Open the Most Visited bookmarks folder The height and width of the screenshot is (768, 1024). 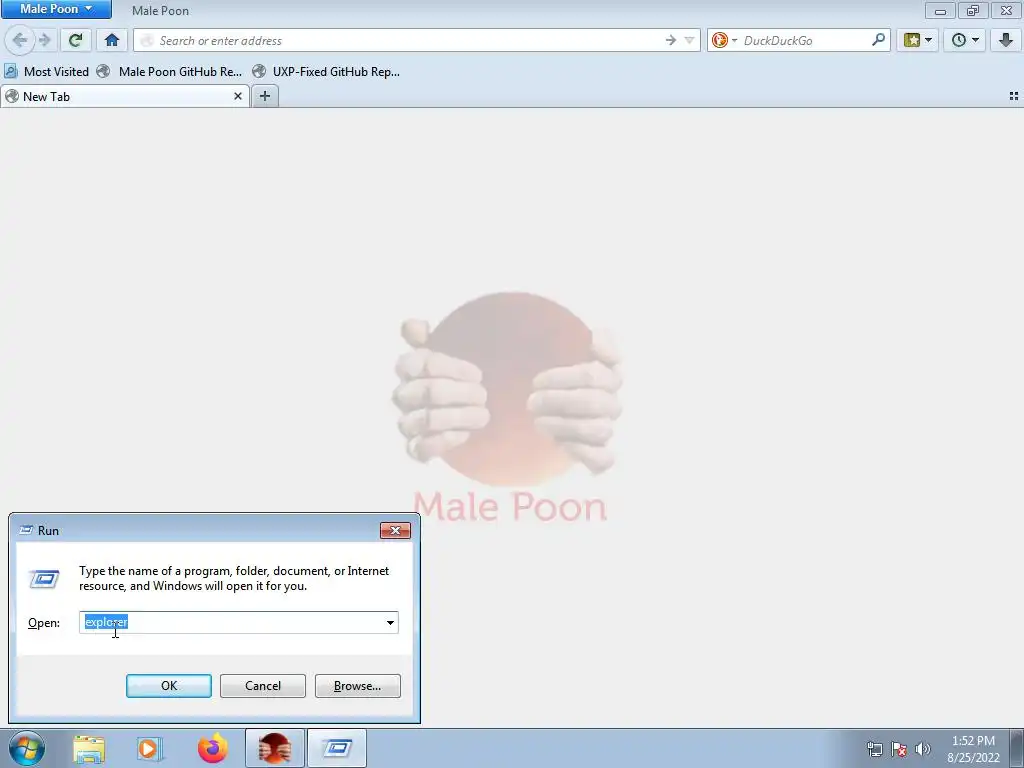coord(46,72)
